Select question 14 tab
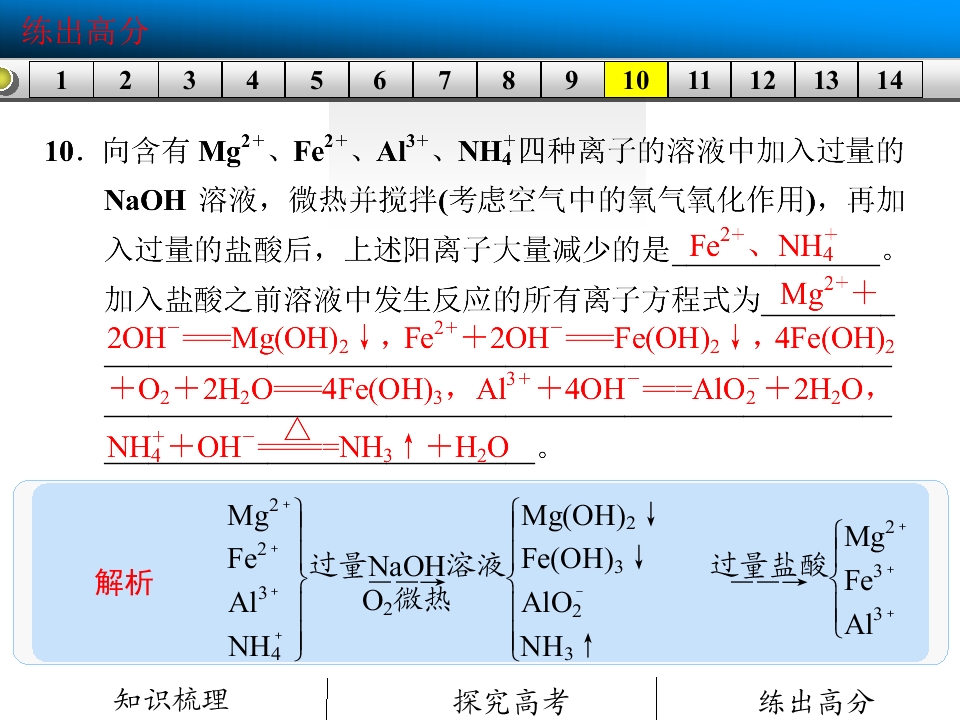This screenshot has height=720, width=960. 890,80
